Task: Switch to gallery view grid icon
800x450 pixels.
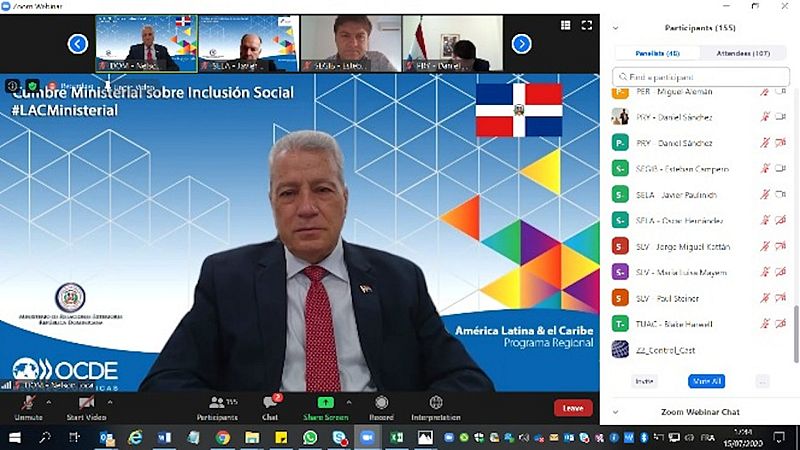Action: pos(565,25)
